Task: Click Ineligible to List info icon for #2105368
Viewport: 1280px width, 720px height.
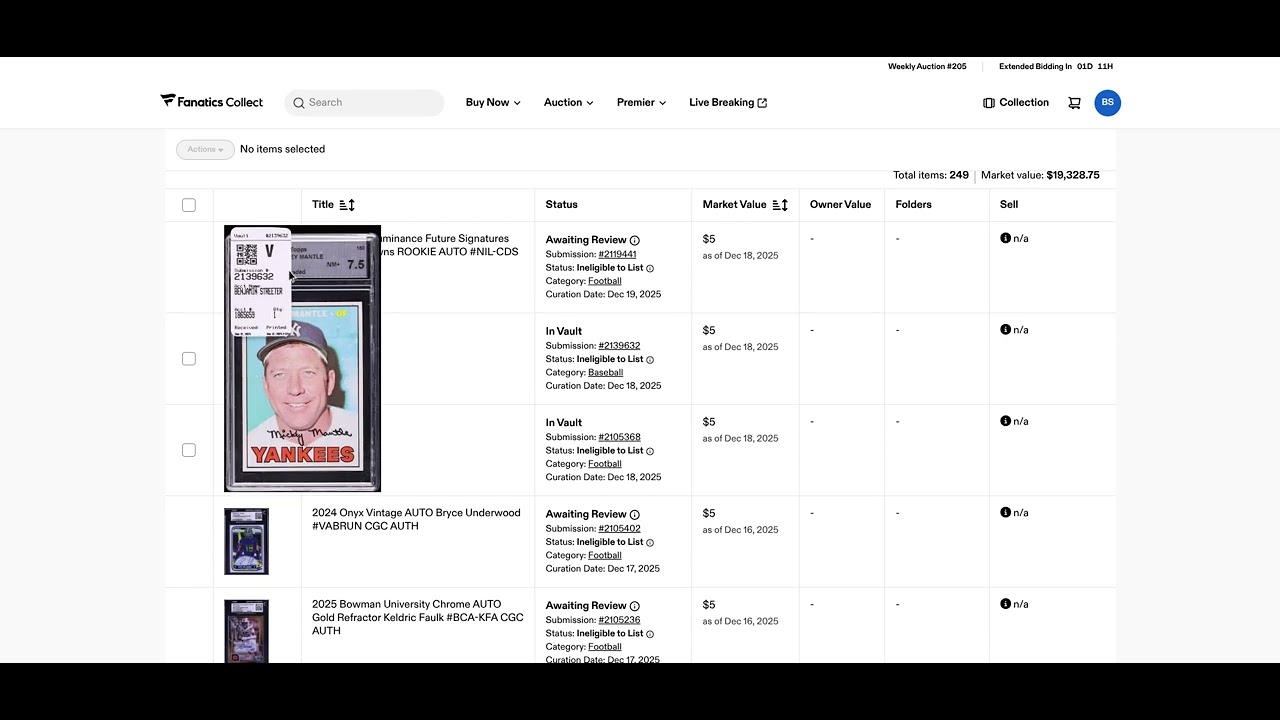Action: (x=650, y=451)
